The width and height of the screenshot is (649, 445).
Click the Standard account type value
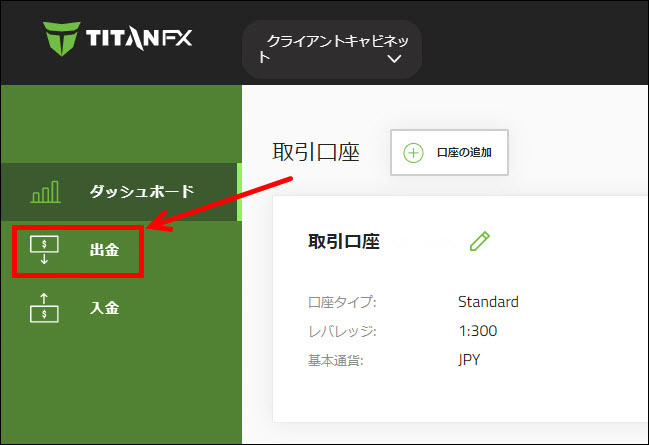pos(488,302)
